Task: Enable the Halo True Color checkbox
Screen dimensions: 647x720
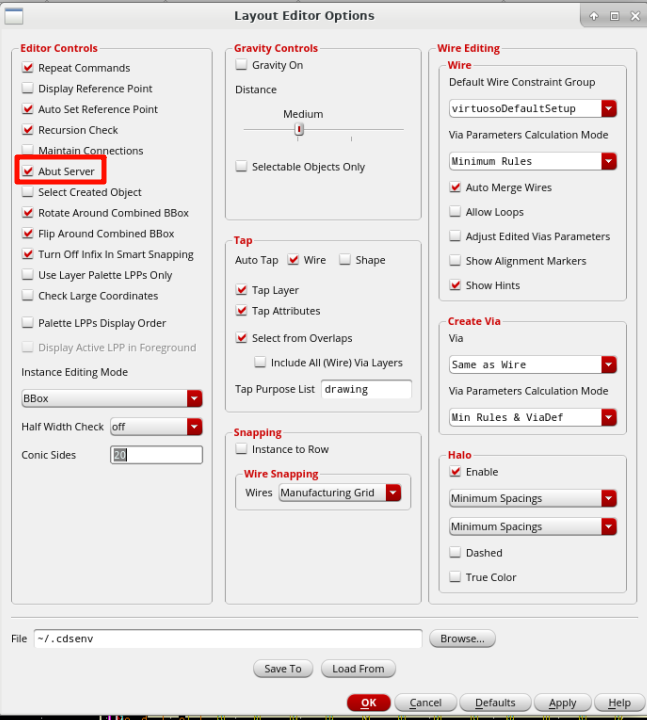Action: click(455, 577)
